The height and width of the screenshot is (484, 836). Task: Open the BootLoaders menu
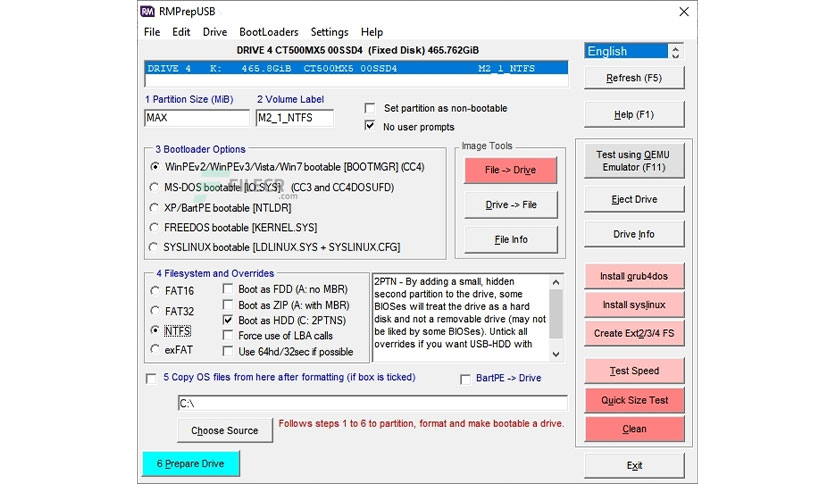coord(269,32)
